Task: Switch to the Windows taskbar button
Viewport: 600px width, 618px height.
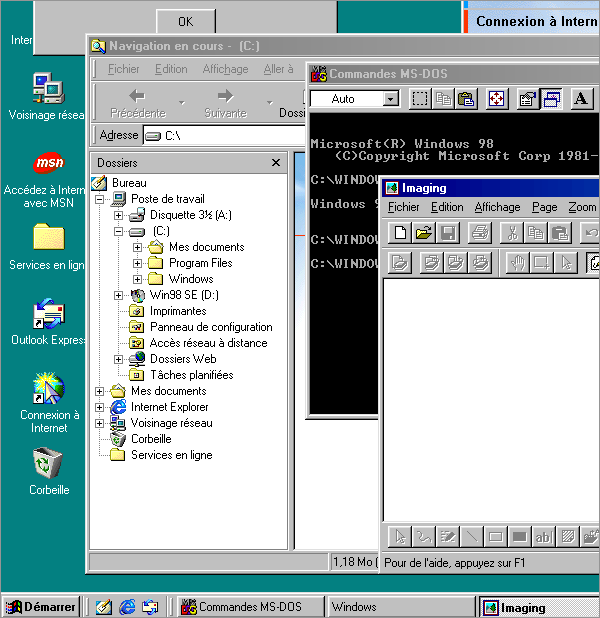Action: pyautogui.click(x=402, y=607)
